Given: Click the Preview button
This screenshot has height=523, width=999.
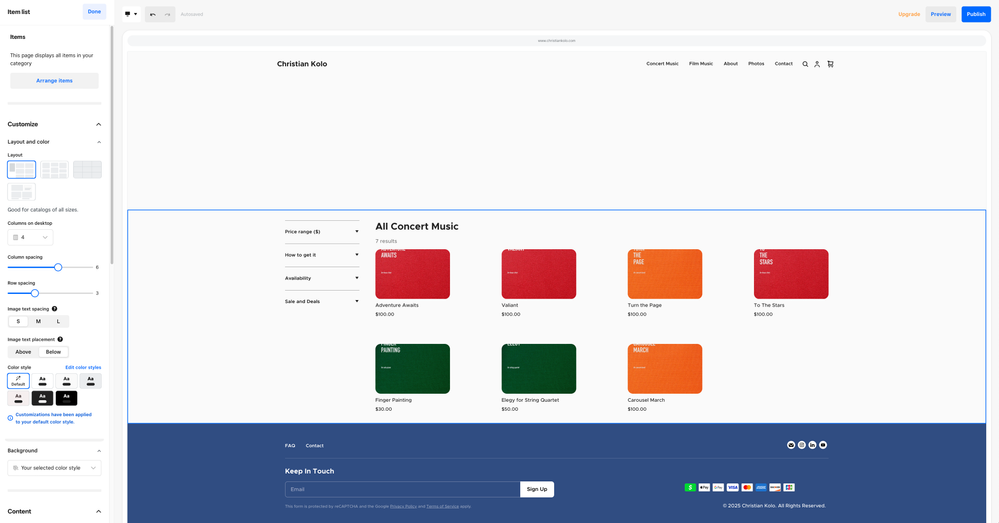Looking at the screenshot, I should 940,14.
